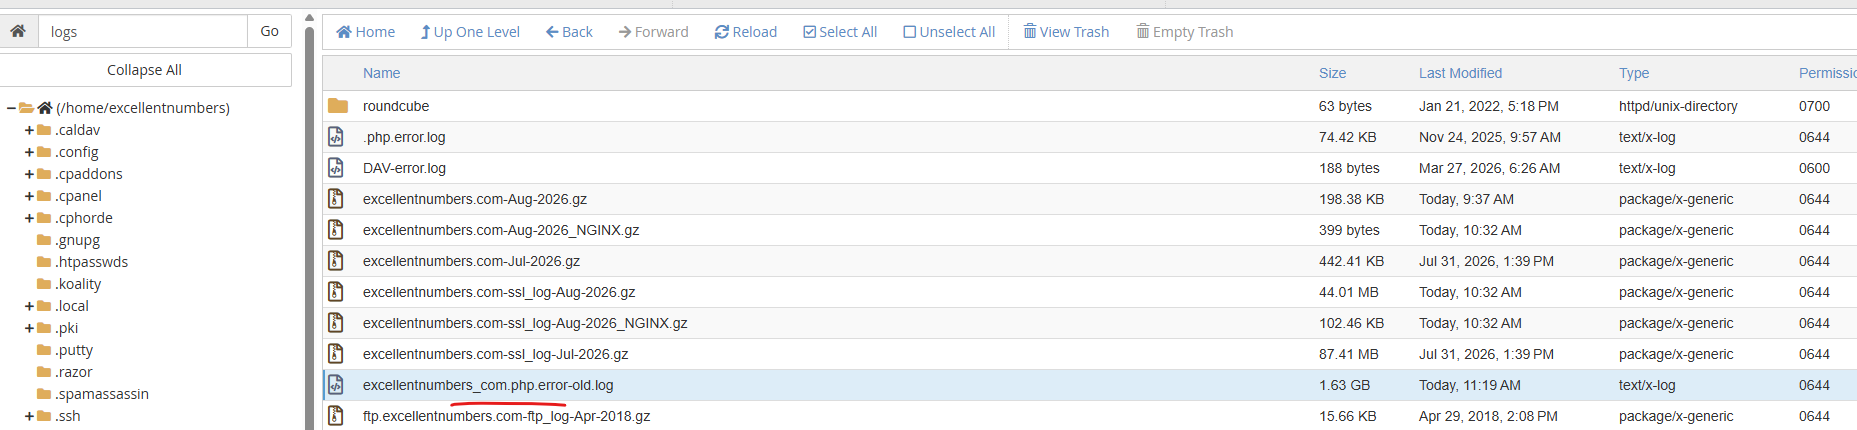Screen dimensions: 1857x430
Task: Click Unselect All in the toolbar
Action: pos(949,32)
